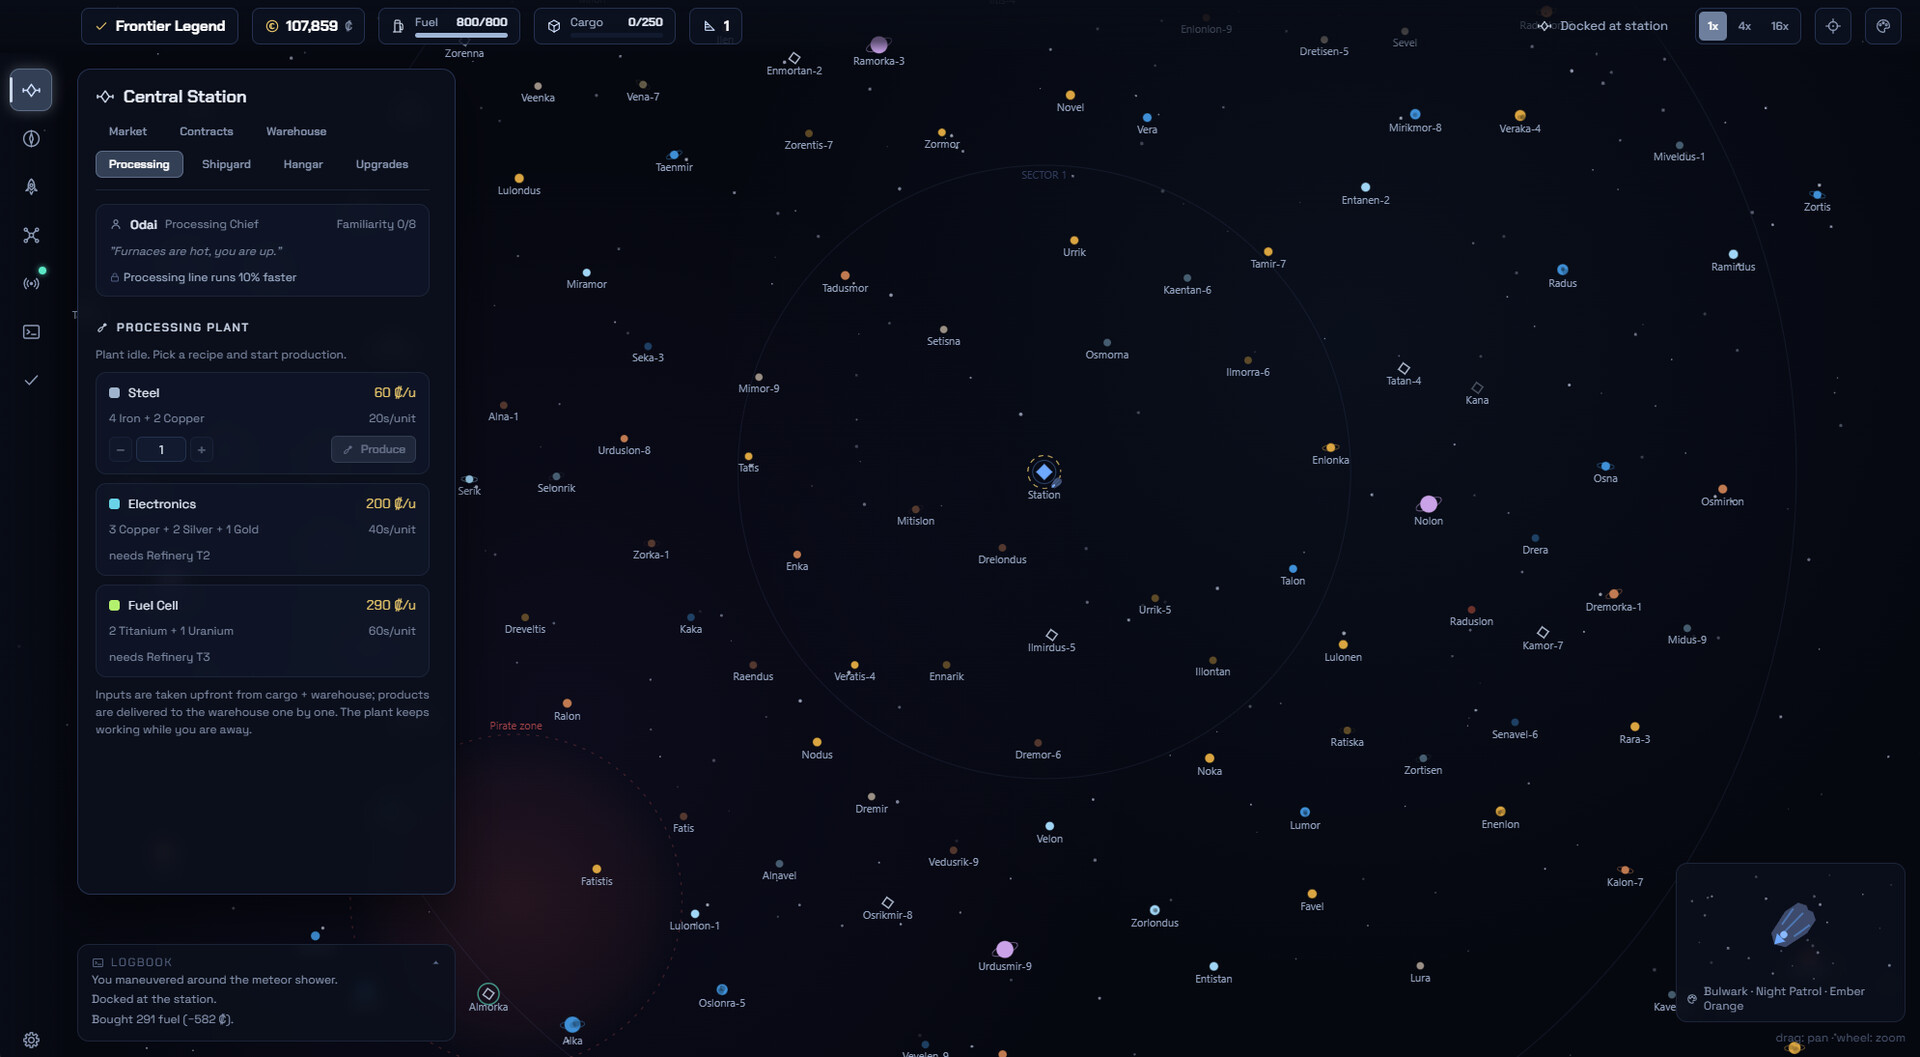Select the Almorka marker on the map
The width and height of the screenshot is (1920, 1057).
coord(488,993)
